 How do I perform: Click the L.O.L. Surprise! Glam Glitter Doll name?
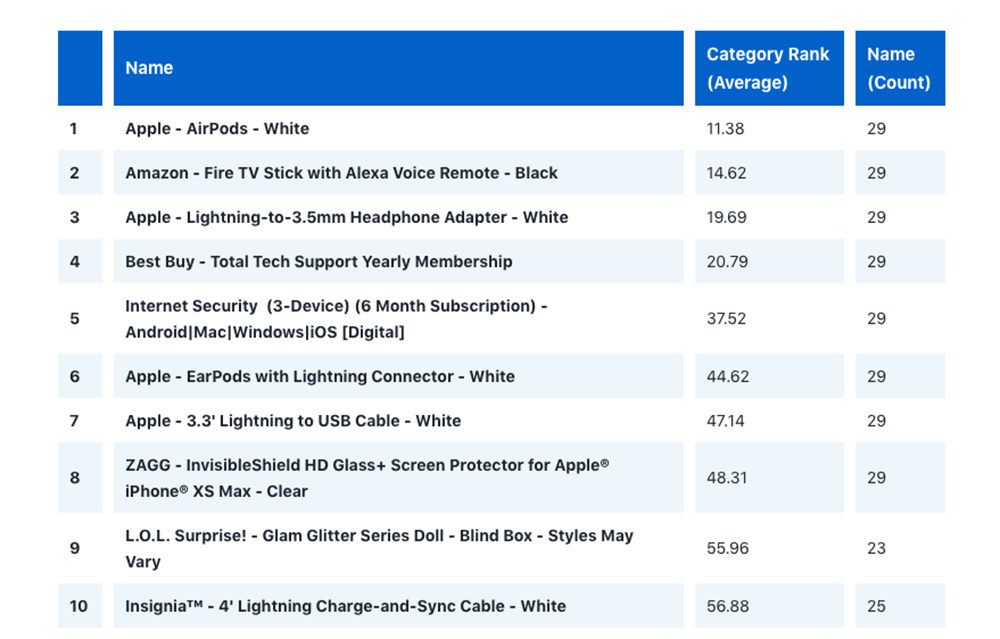tap(379, 548)
